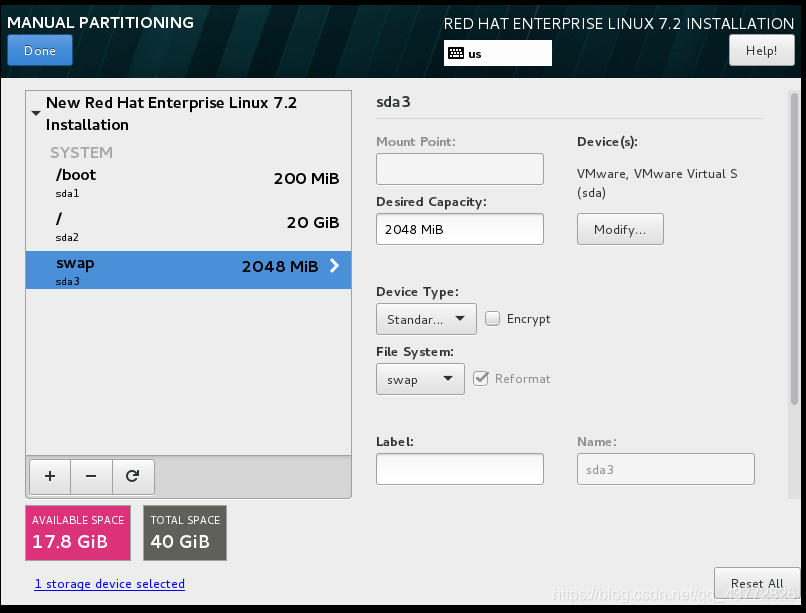Select the swap sda3 partition row
Image resolution: width=806 pixels, height=613 pixels.
click(x=188, y=270)
